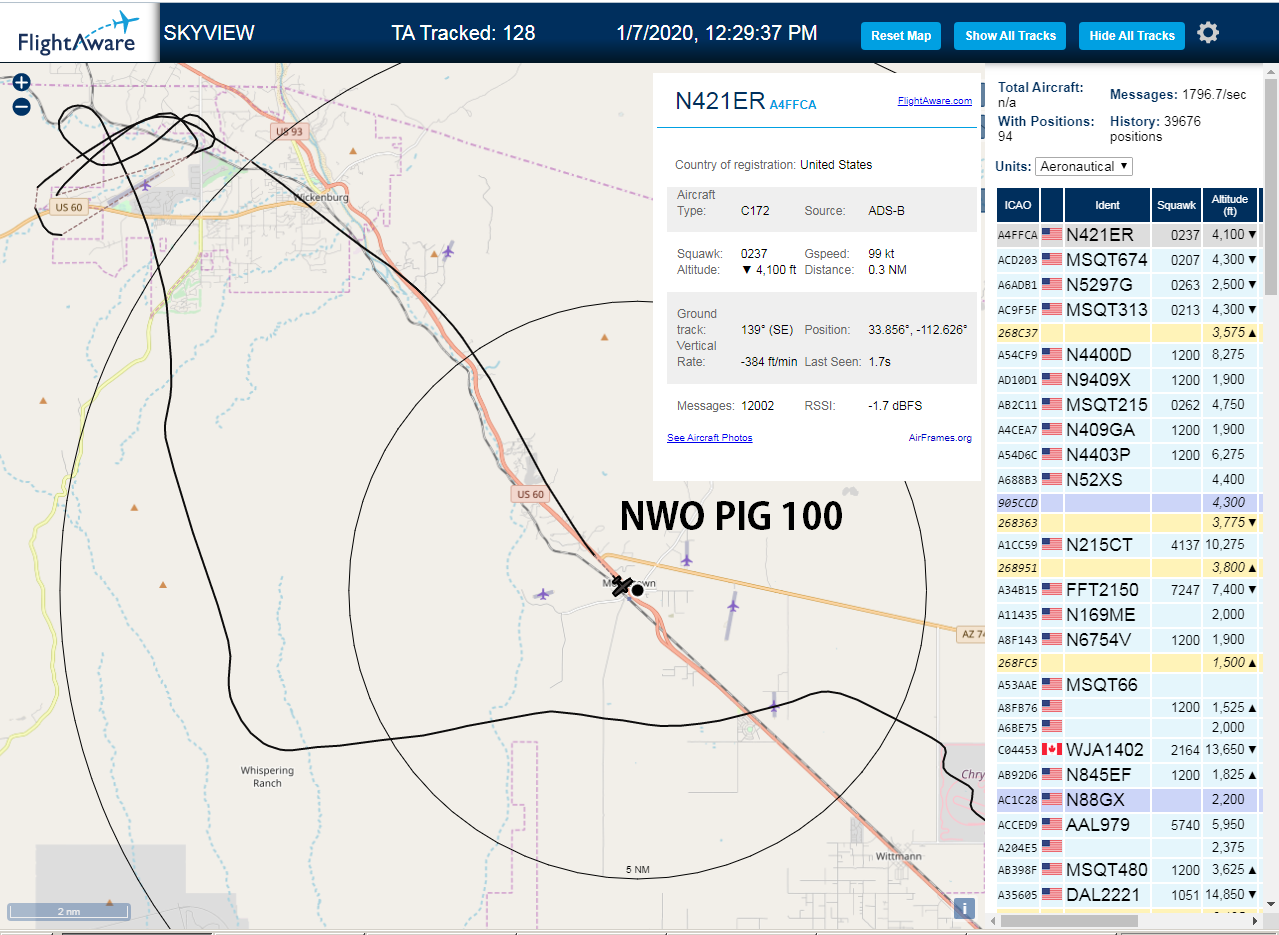Screen dimensions: 1279x935
Task: Click US flag icon in FFT2150 row
Action: point(1051,589)
